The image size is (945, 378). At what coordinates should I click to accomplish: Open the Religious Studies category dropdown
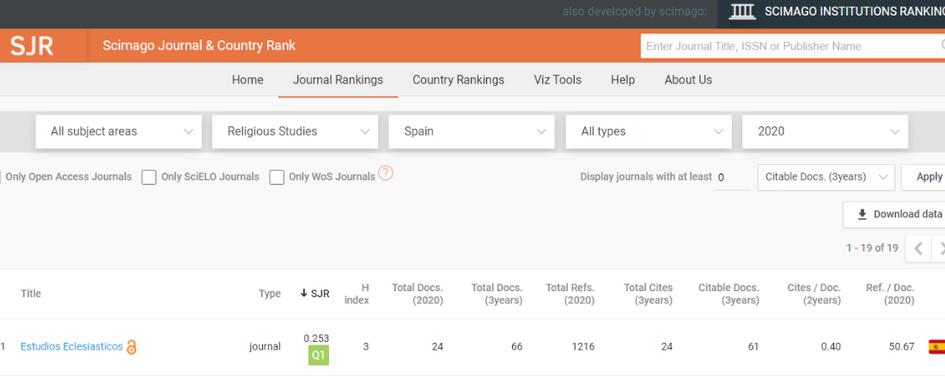[295, 131]
